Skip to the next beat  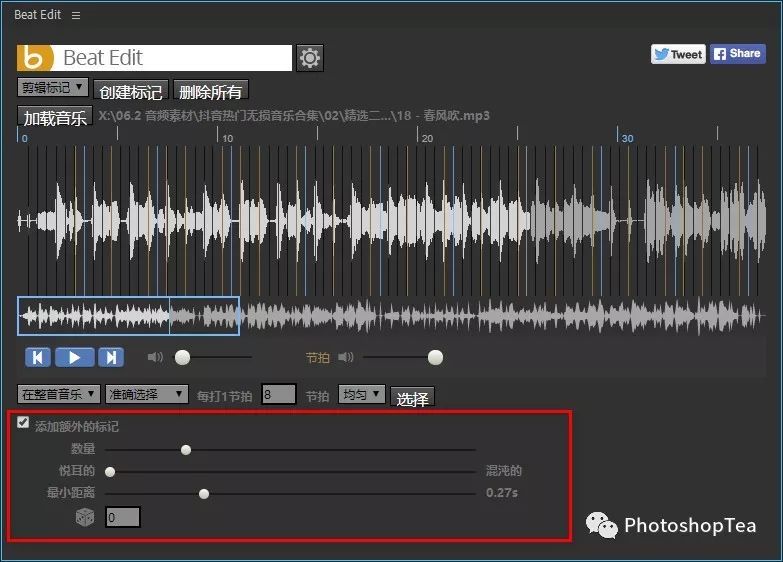(x=111, y=357)
